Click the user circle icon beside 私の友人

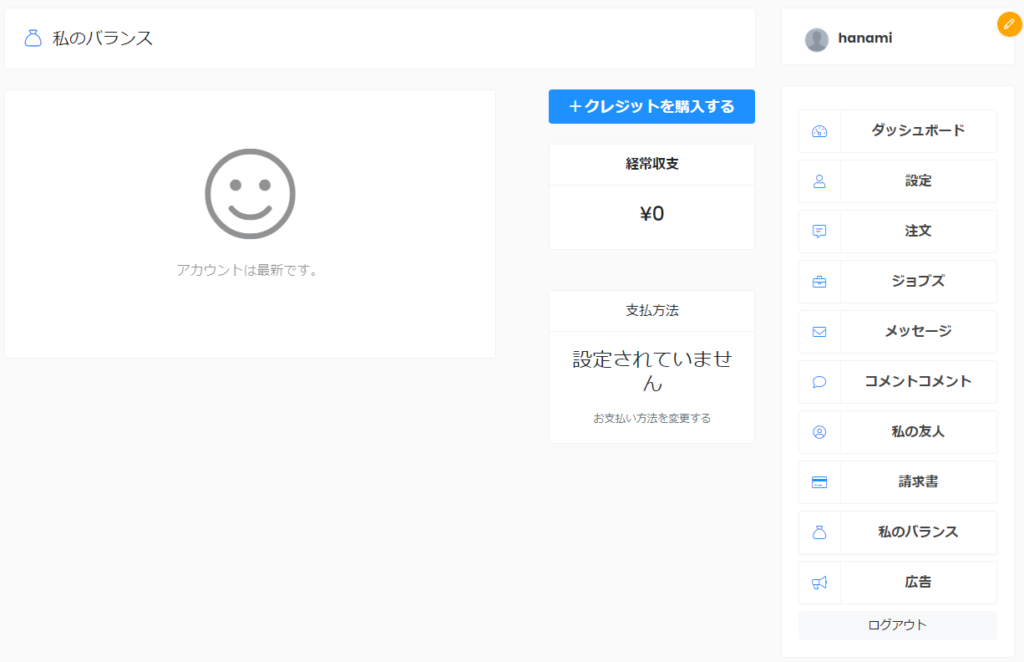(819, 432)
